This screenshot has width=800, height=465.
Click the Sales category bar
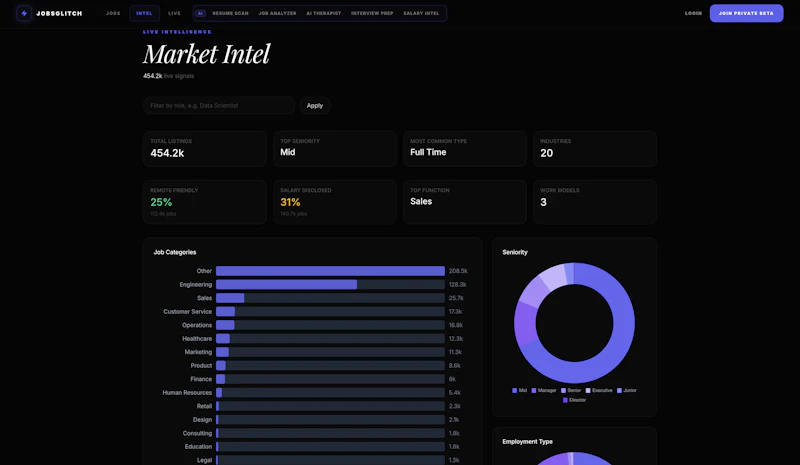(x=230, y=298)
